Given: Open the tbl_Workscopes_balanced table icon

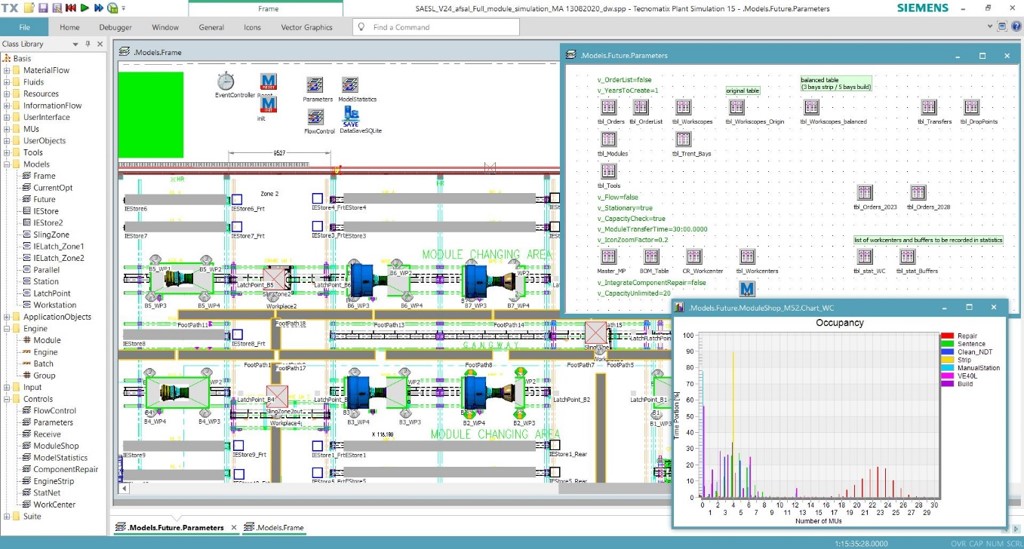Looking at the screenshot, I should [812, 107].
